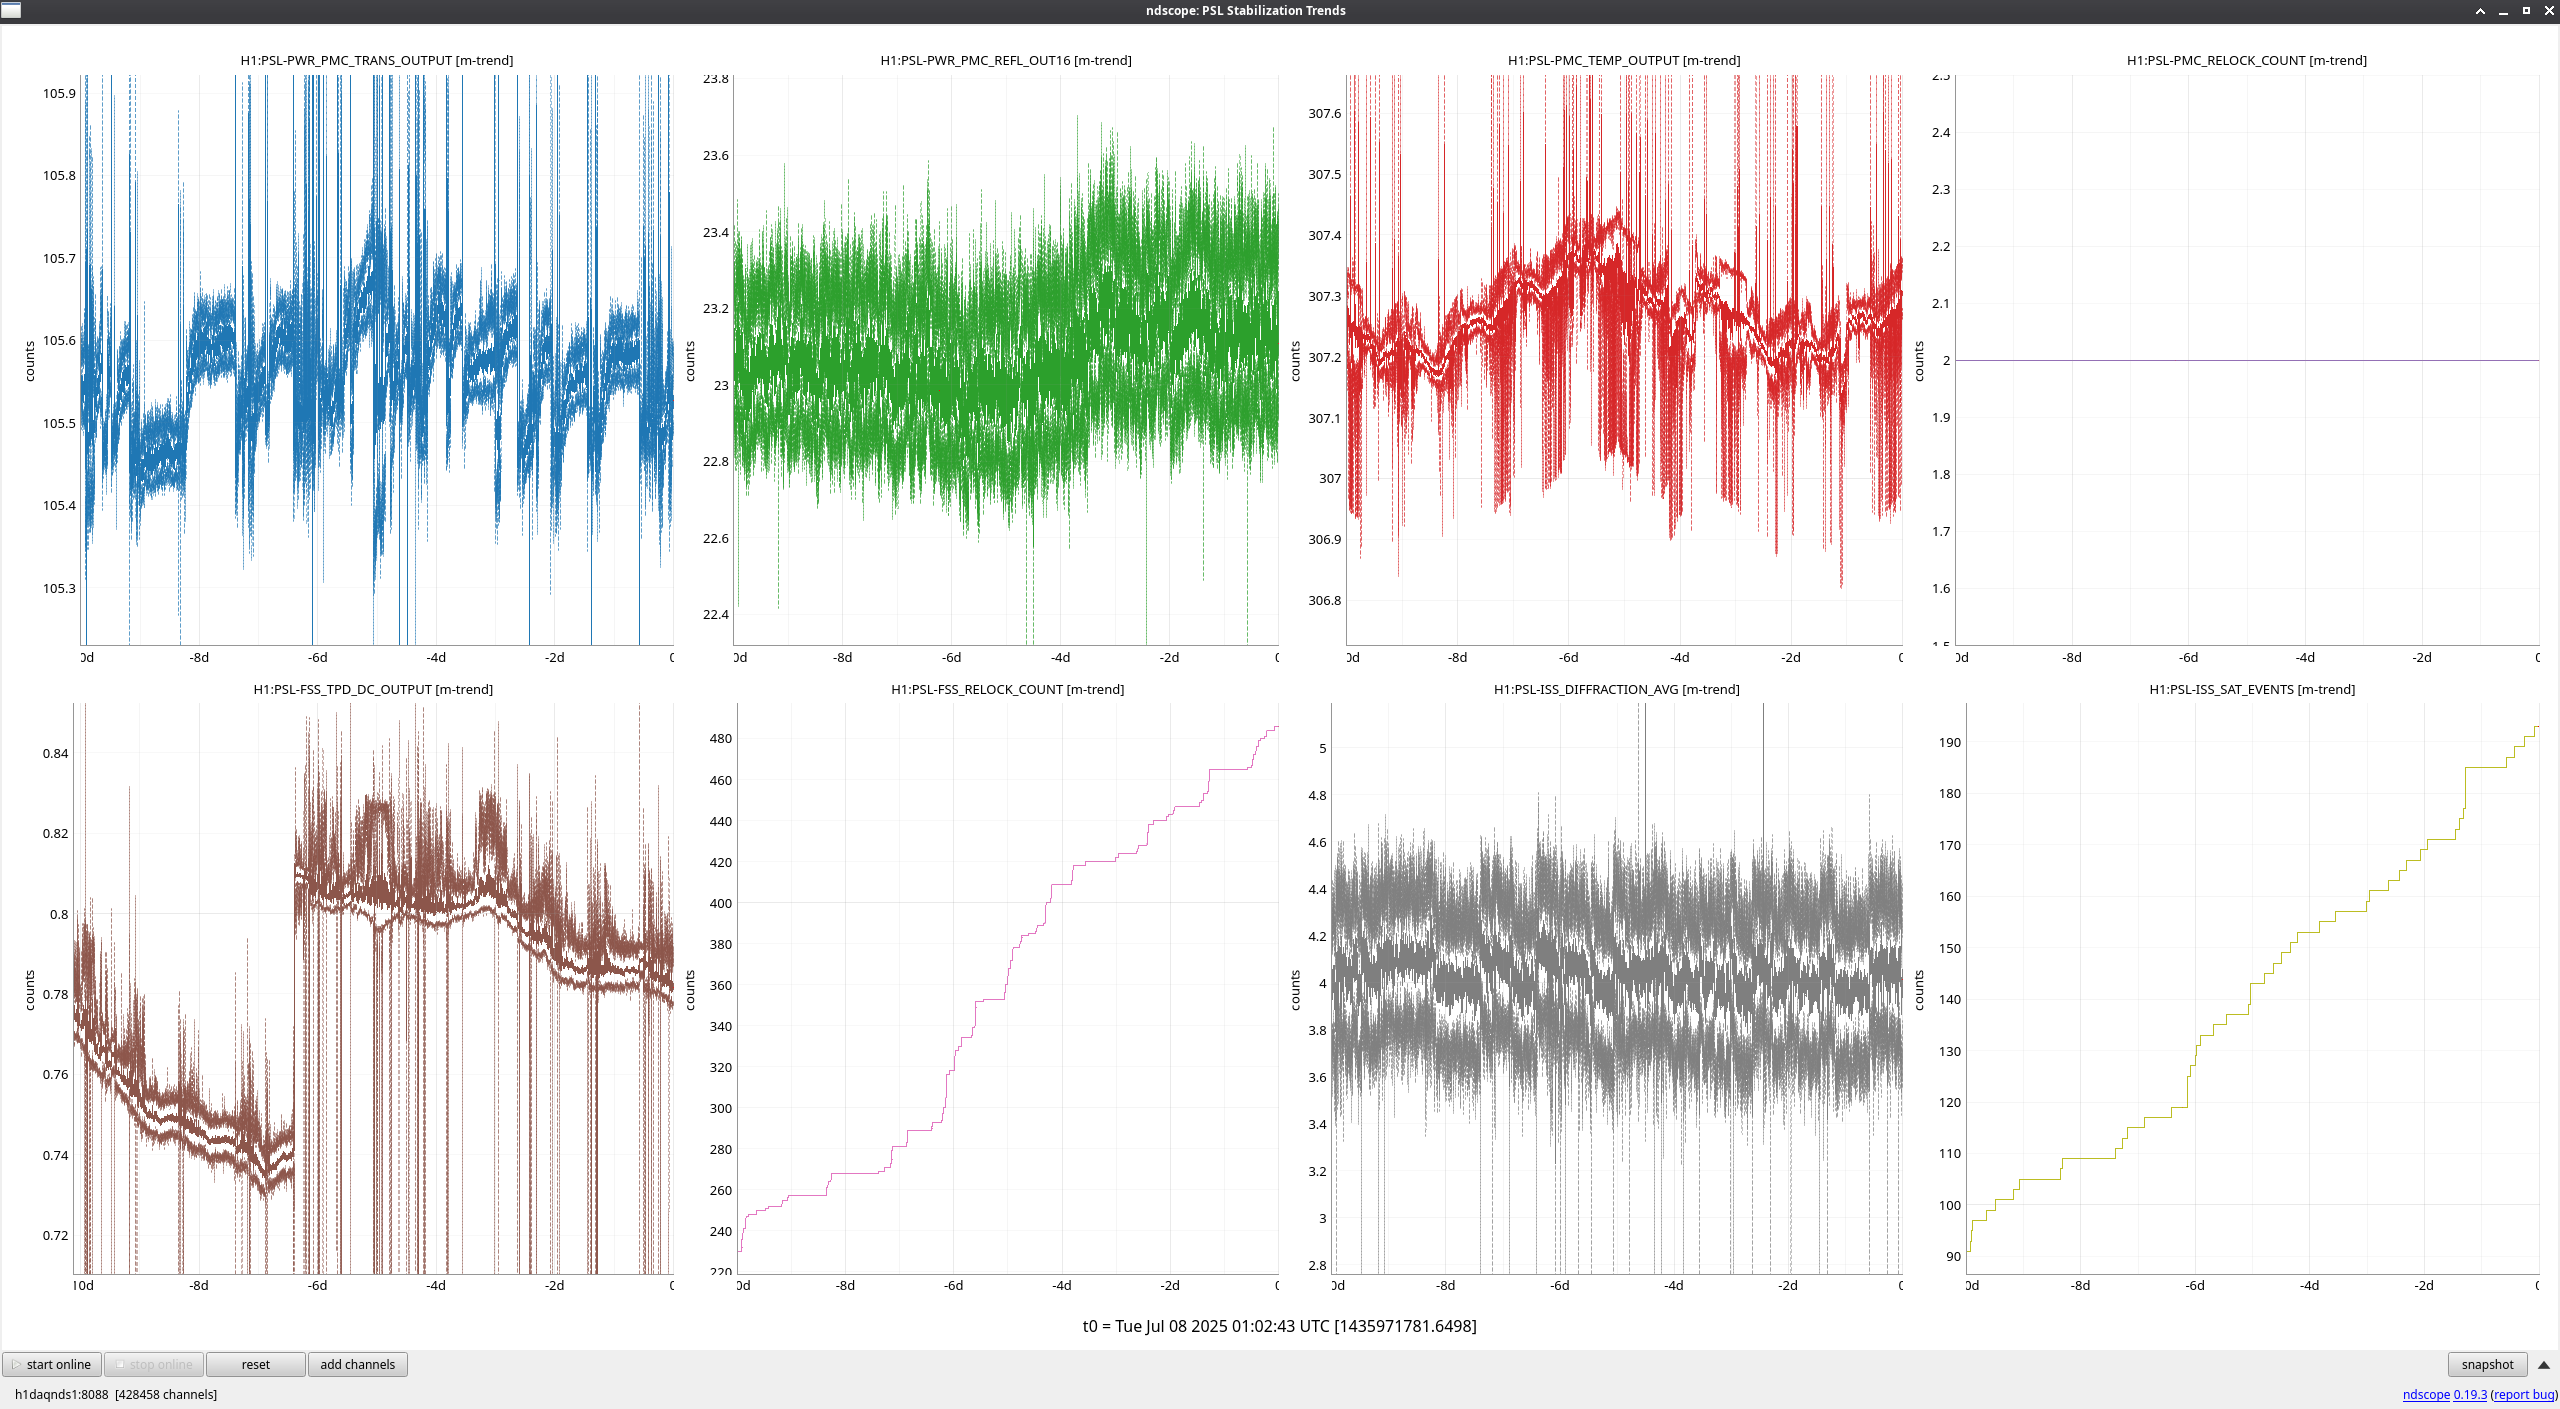Select H1:PSL-FSS_TPD_DC_OUTPUT plot title
The width and height of the screenshot is (2560, 1409).
[373, 689]
